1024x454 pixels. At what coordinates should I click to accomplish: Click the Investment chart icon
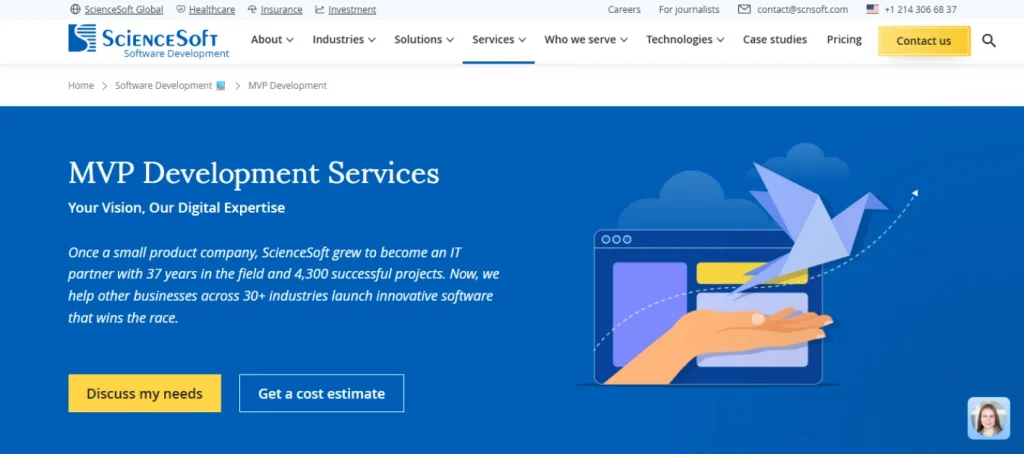tap(319, 9)
